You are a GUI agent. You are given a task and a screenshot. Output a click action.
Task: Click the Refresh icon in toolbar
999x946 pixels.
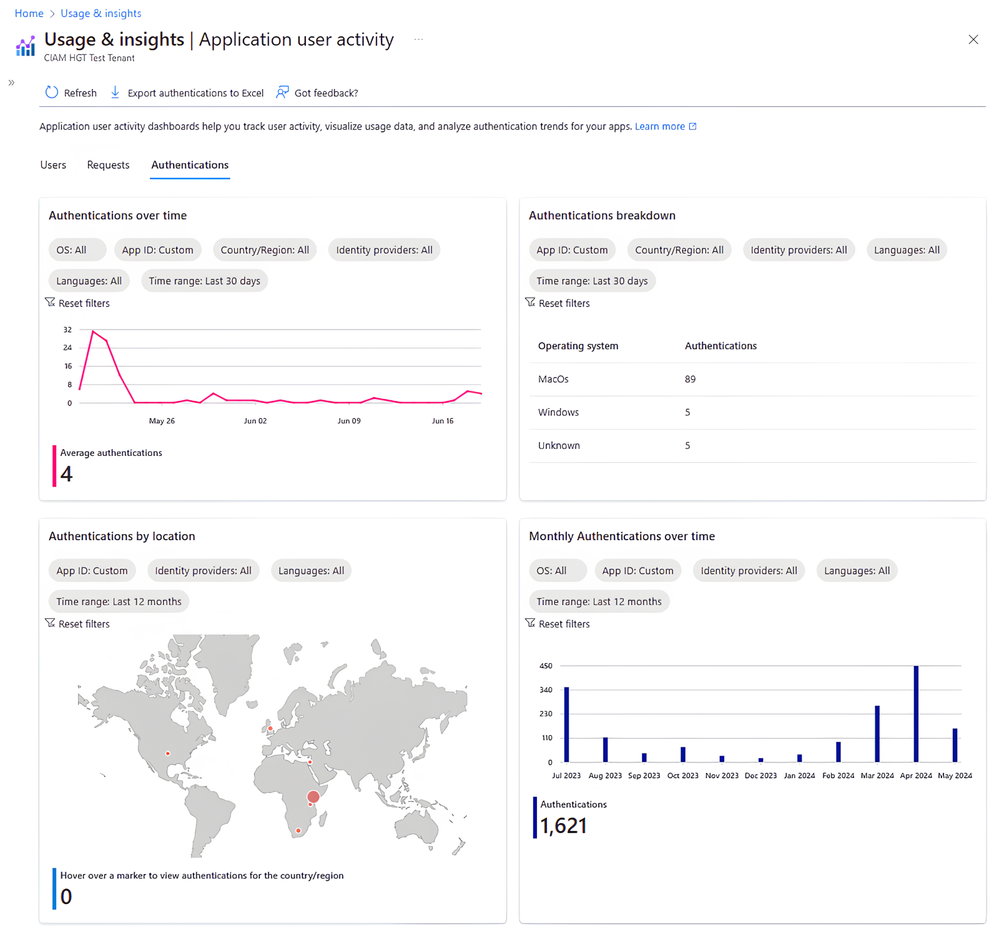52,92
